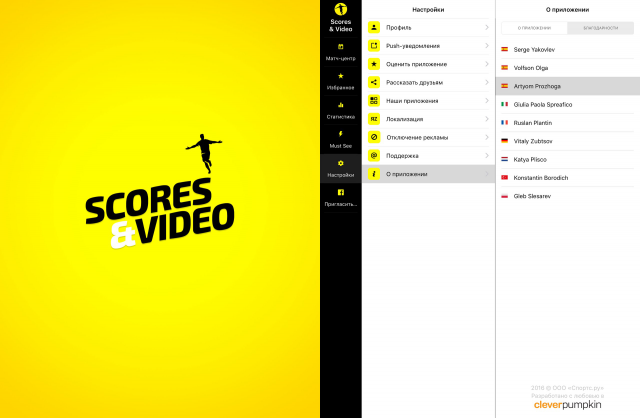Click the Dutch flag by Katya Plisco
This screenshot has height=418, width=640.
[x=504, y=159]
